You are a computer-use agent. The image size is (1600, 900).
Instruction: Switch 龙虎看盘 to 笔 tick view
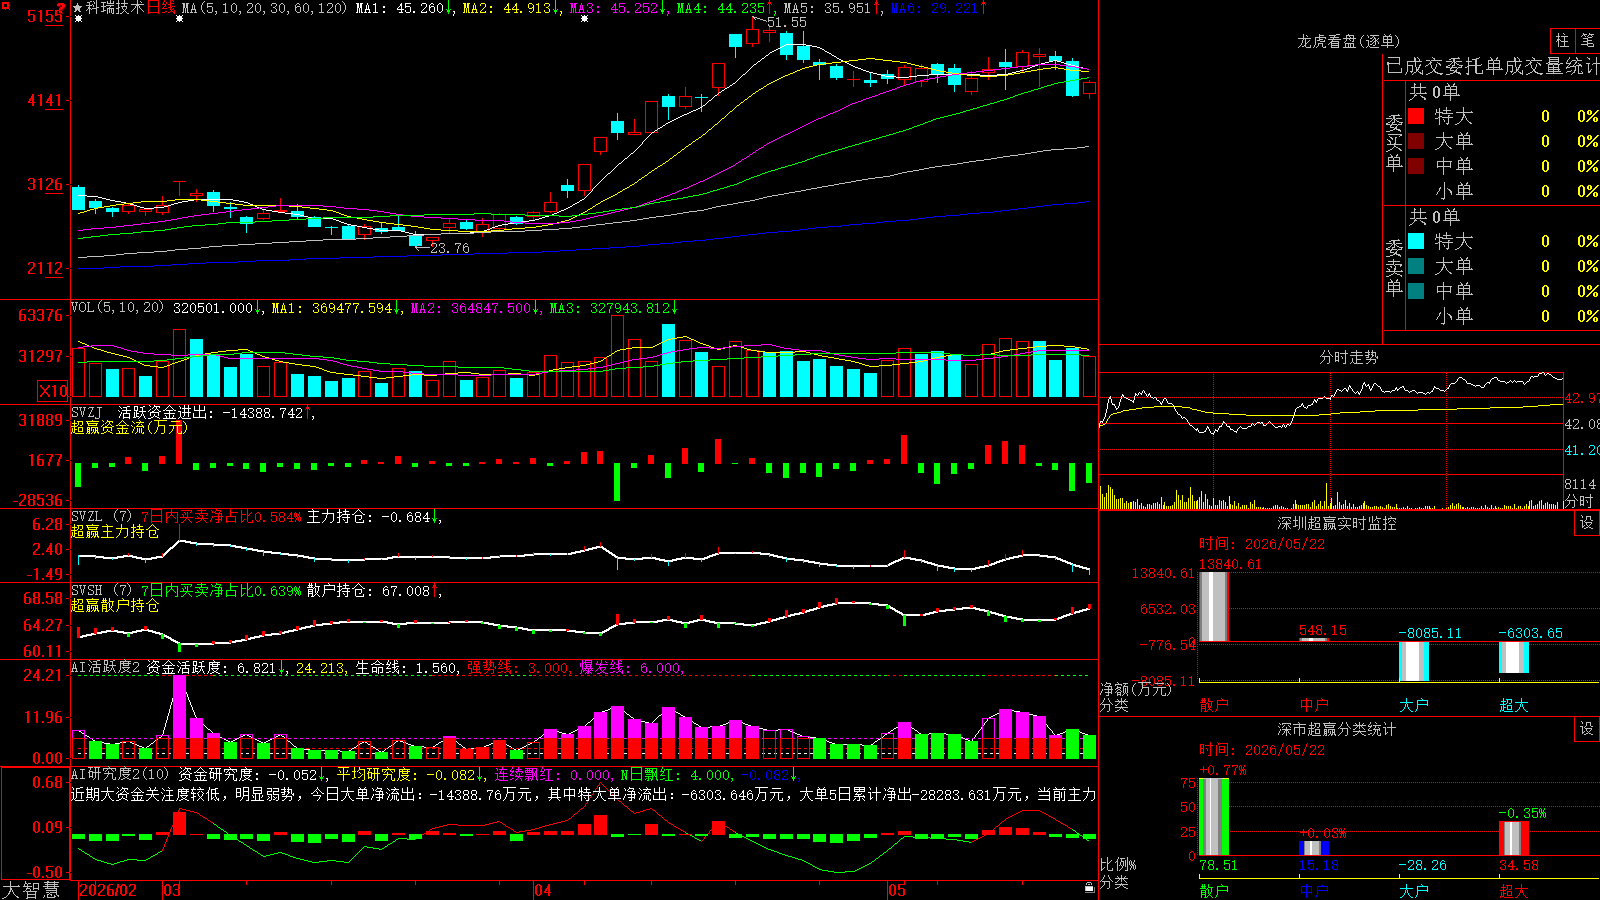pyautogui.click(x=1587, y=41)
